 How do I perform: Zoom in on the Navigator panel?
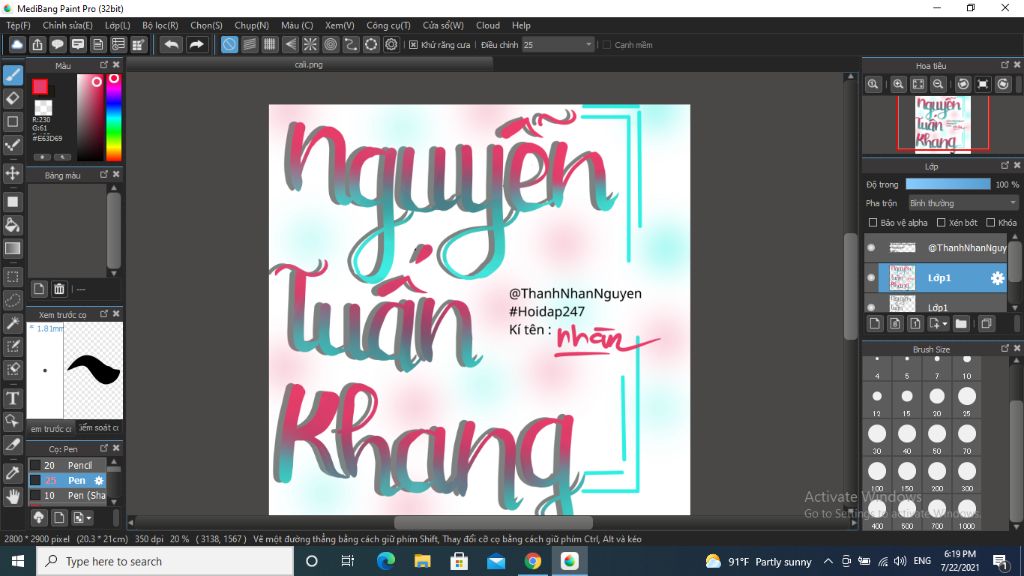coord(898,84)
